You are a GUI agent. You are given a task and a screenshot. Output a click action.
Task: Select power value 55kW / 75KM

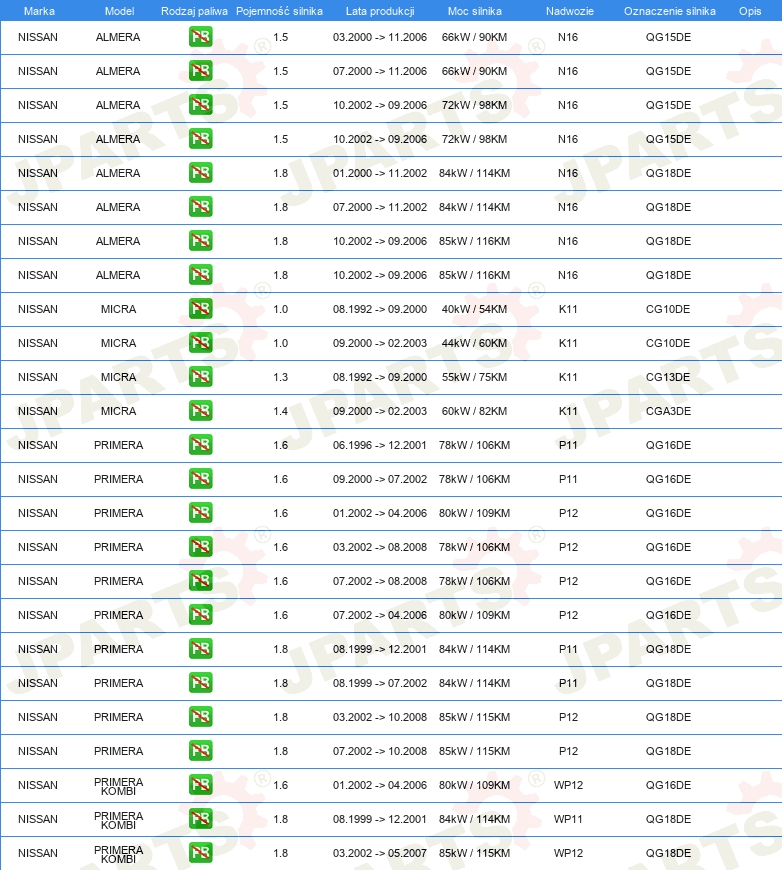(x=475, y=377)
